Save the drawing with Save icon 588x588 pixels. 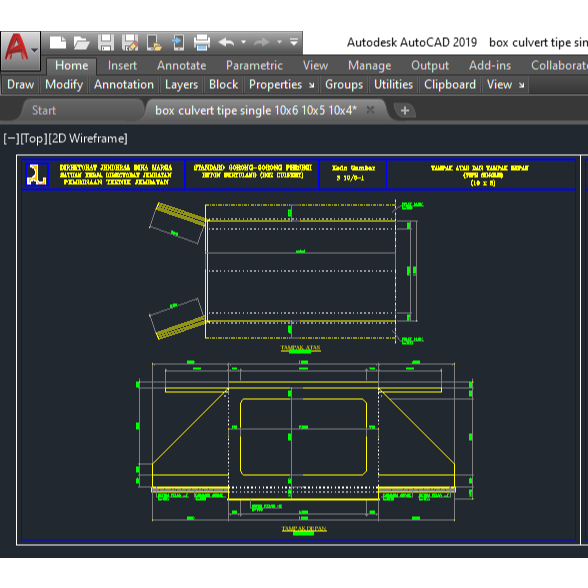coord(106,42)
